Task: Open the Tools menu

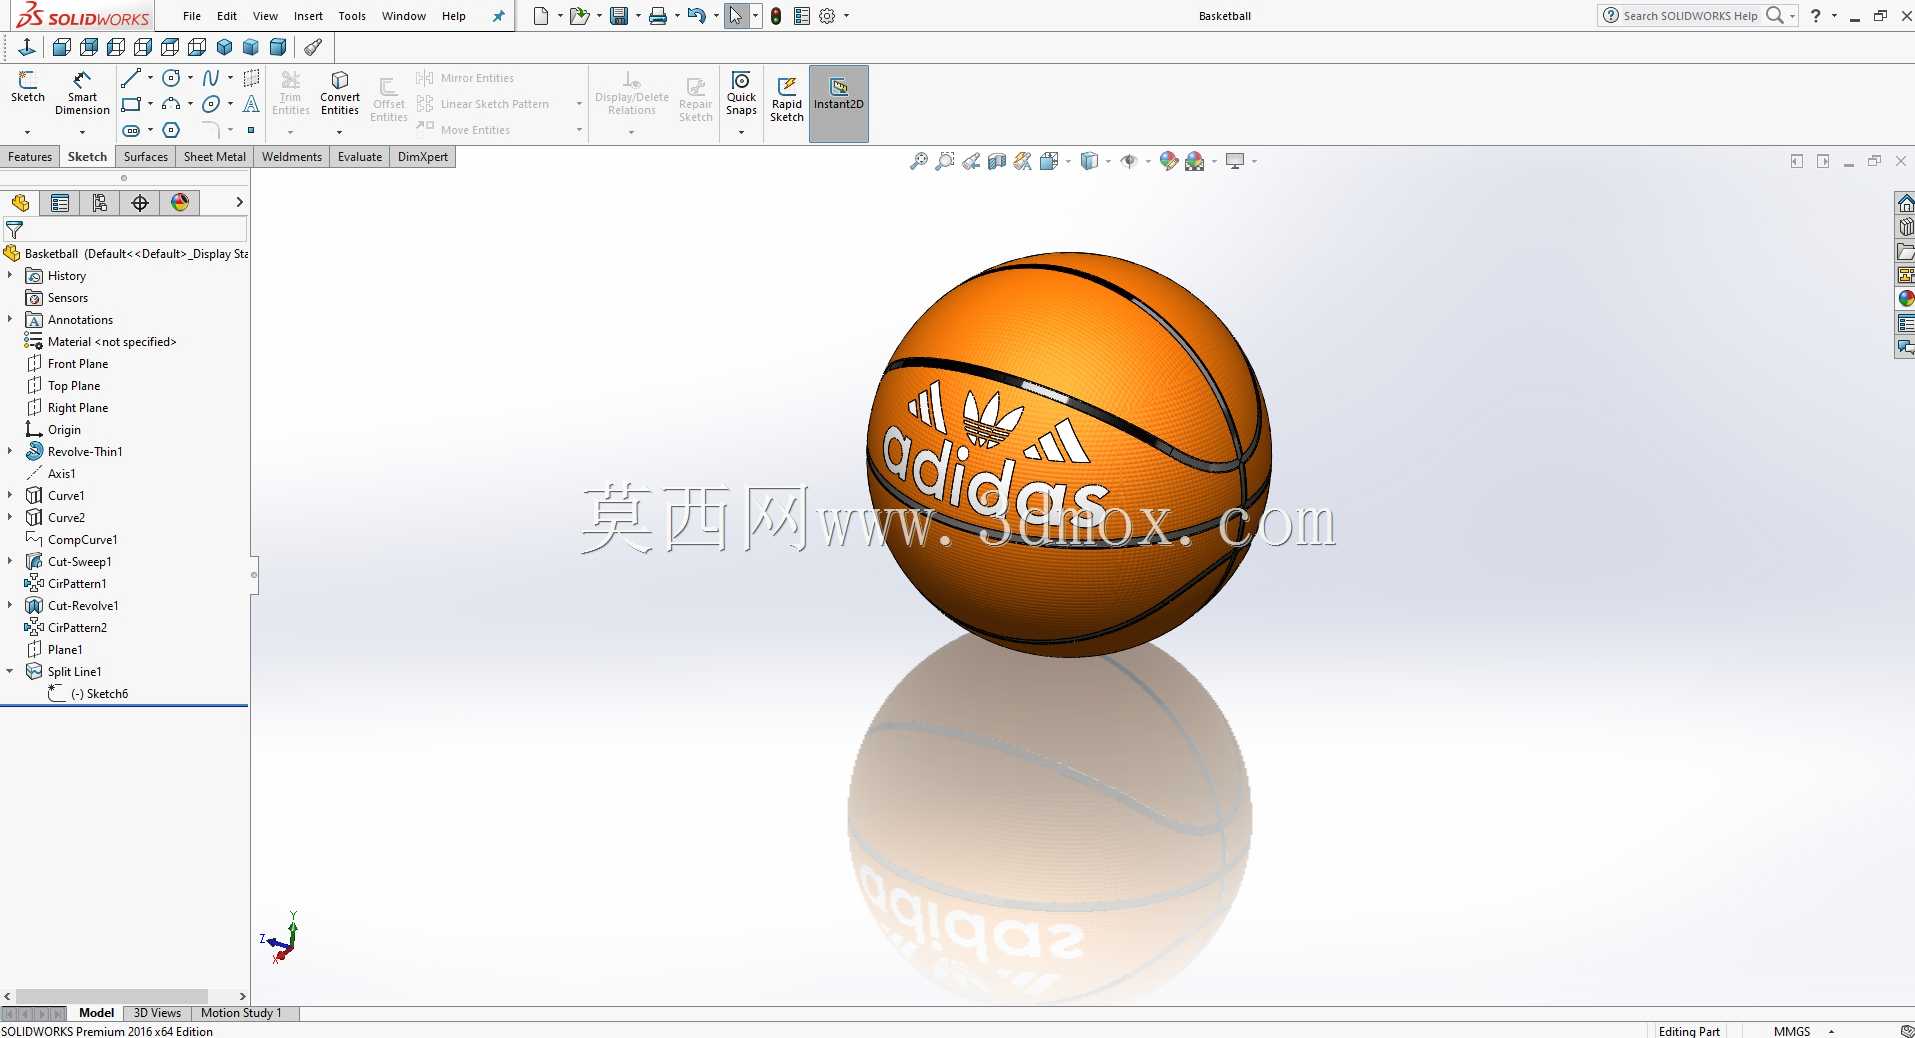Action: [352, 16]
